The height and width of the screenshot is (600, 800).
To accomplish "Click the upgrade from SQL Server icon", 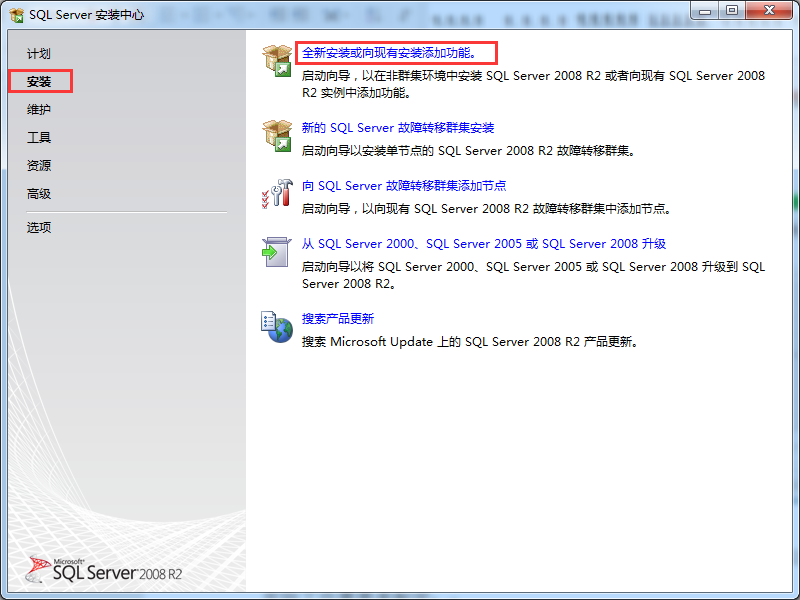I will pyautogui.click(x=277, y=252).
